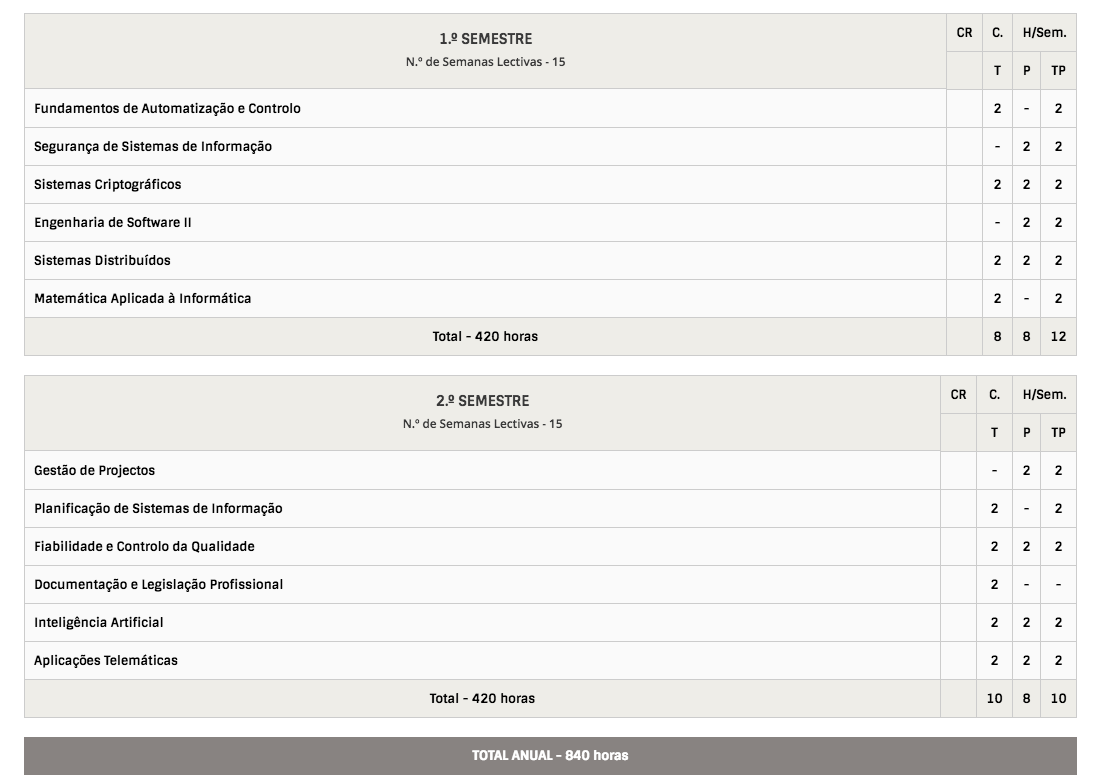The image size is (1100, 784).
Task: Select Fiabilidade e Controlo da Qualidade
Action: coord(144,546)
